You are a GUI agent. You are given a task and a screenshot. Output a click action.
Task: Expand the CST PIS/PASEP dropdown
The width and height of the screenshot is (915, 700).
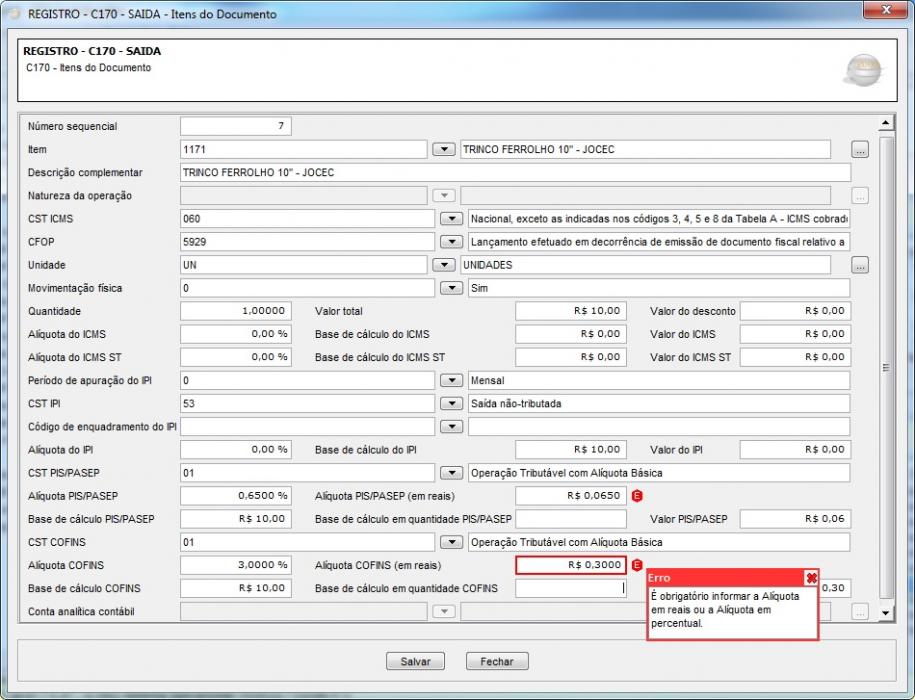452,472
